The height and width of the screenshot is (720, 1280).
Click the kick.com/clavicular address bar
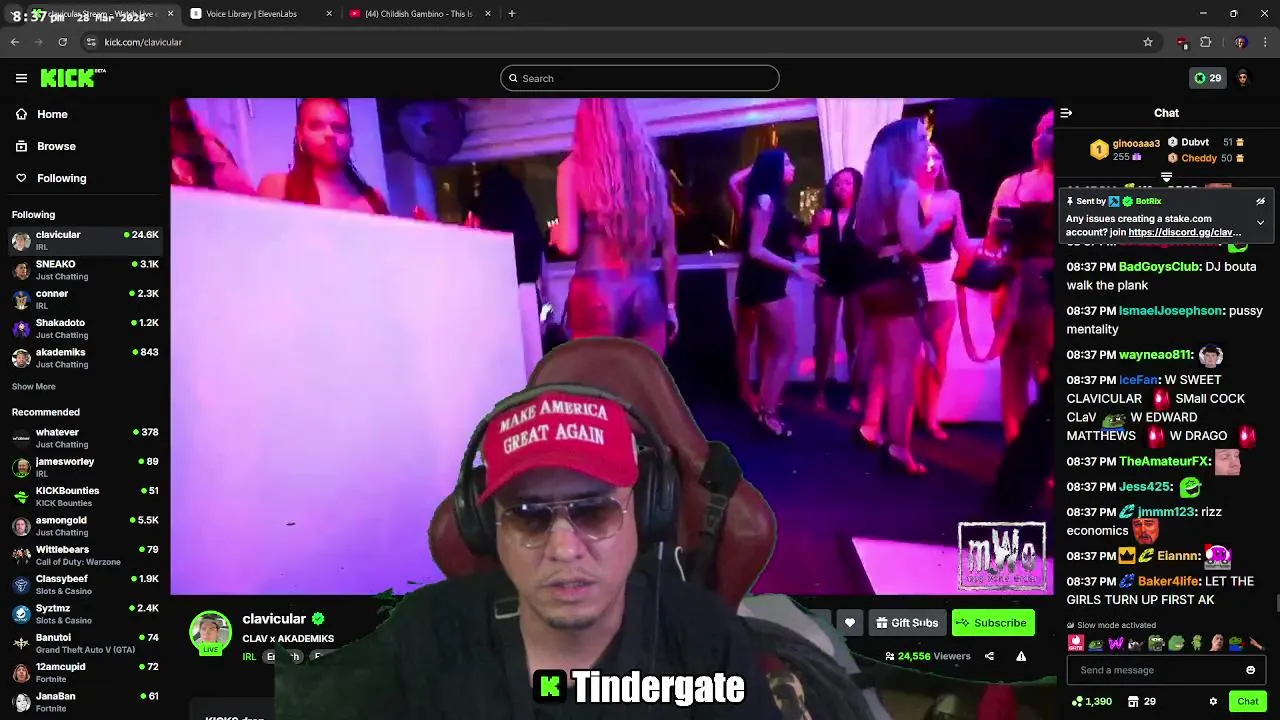tap(620, 42)
